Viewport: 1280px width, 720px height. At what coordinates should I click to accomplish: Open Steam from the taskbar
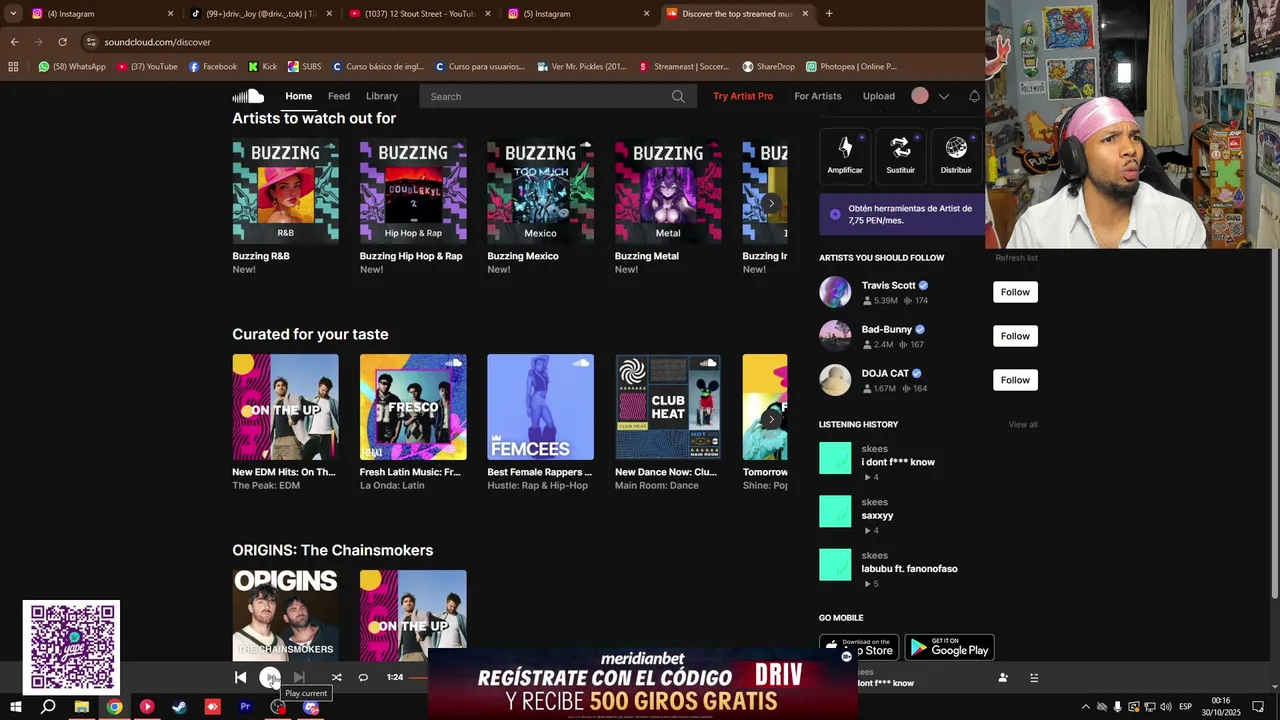(x=179, y=707)
